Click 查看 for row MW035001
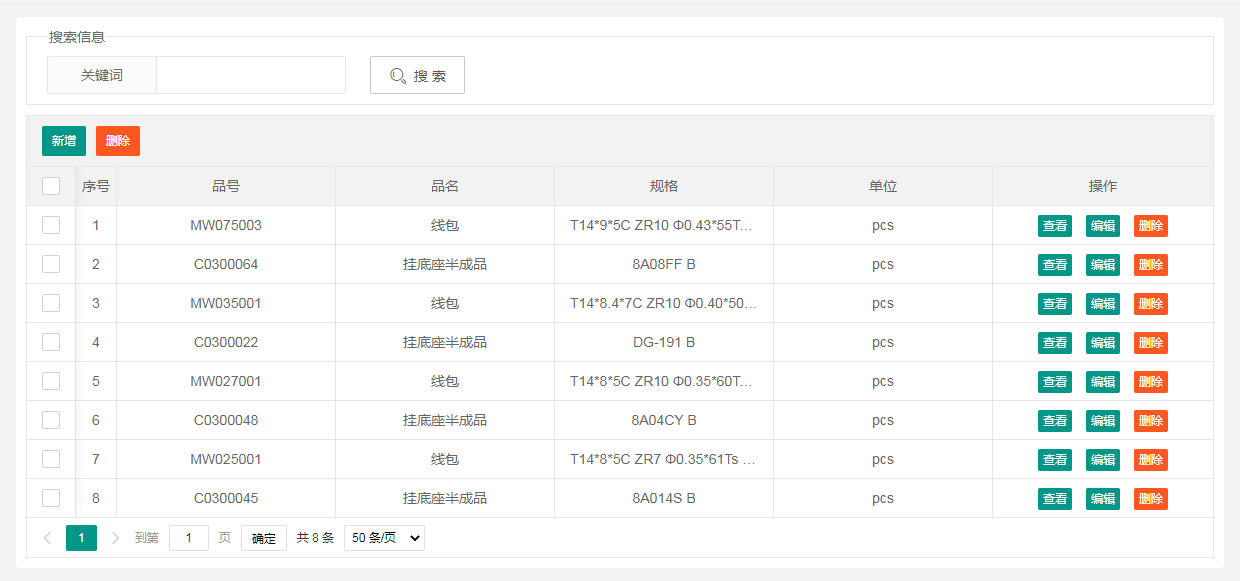The image size is (1240, 581). pos(1055,304)
